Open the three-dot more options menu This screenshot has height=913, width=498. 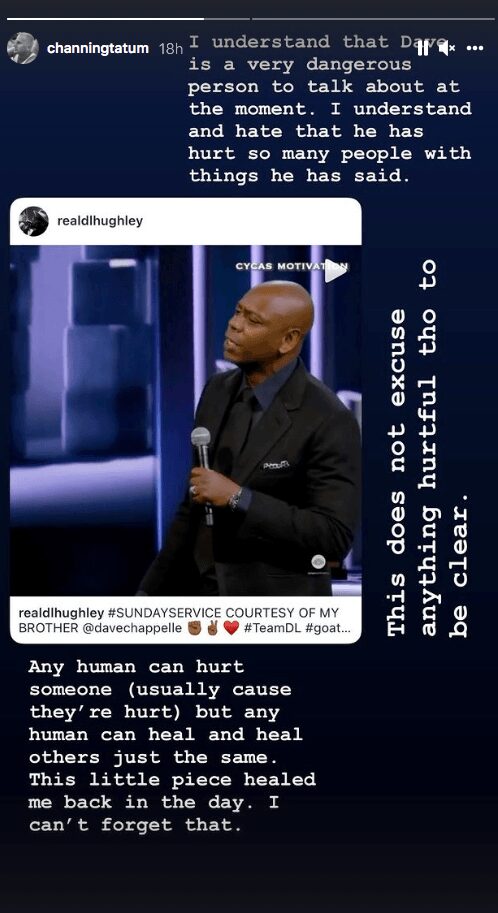[475, 48]
